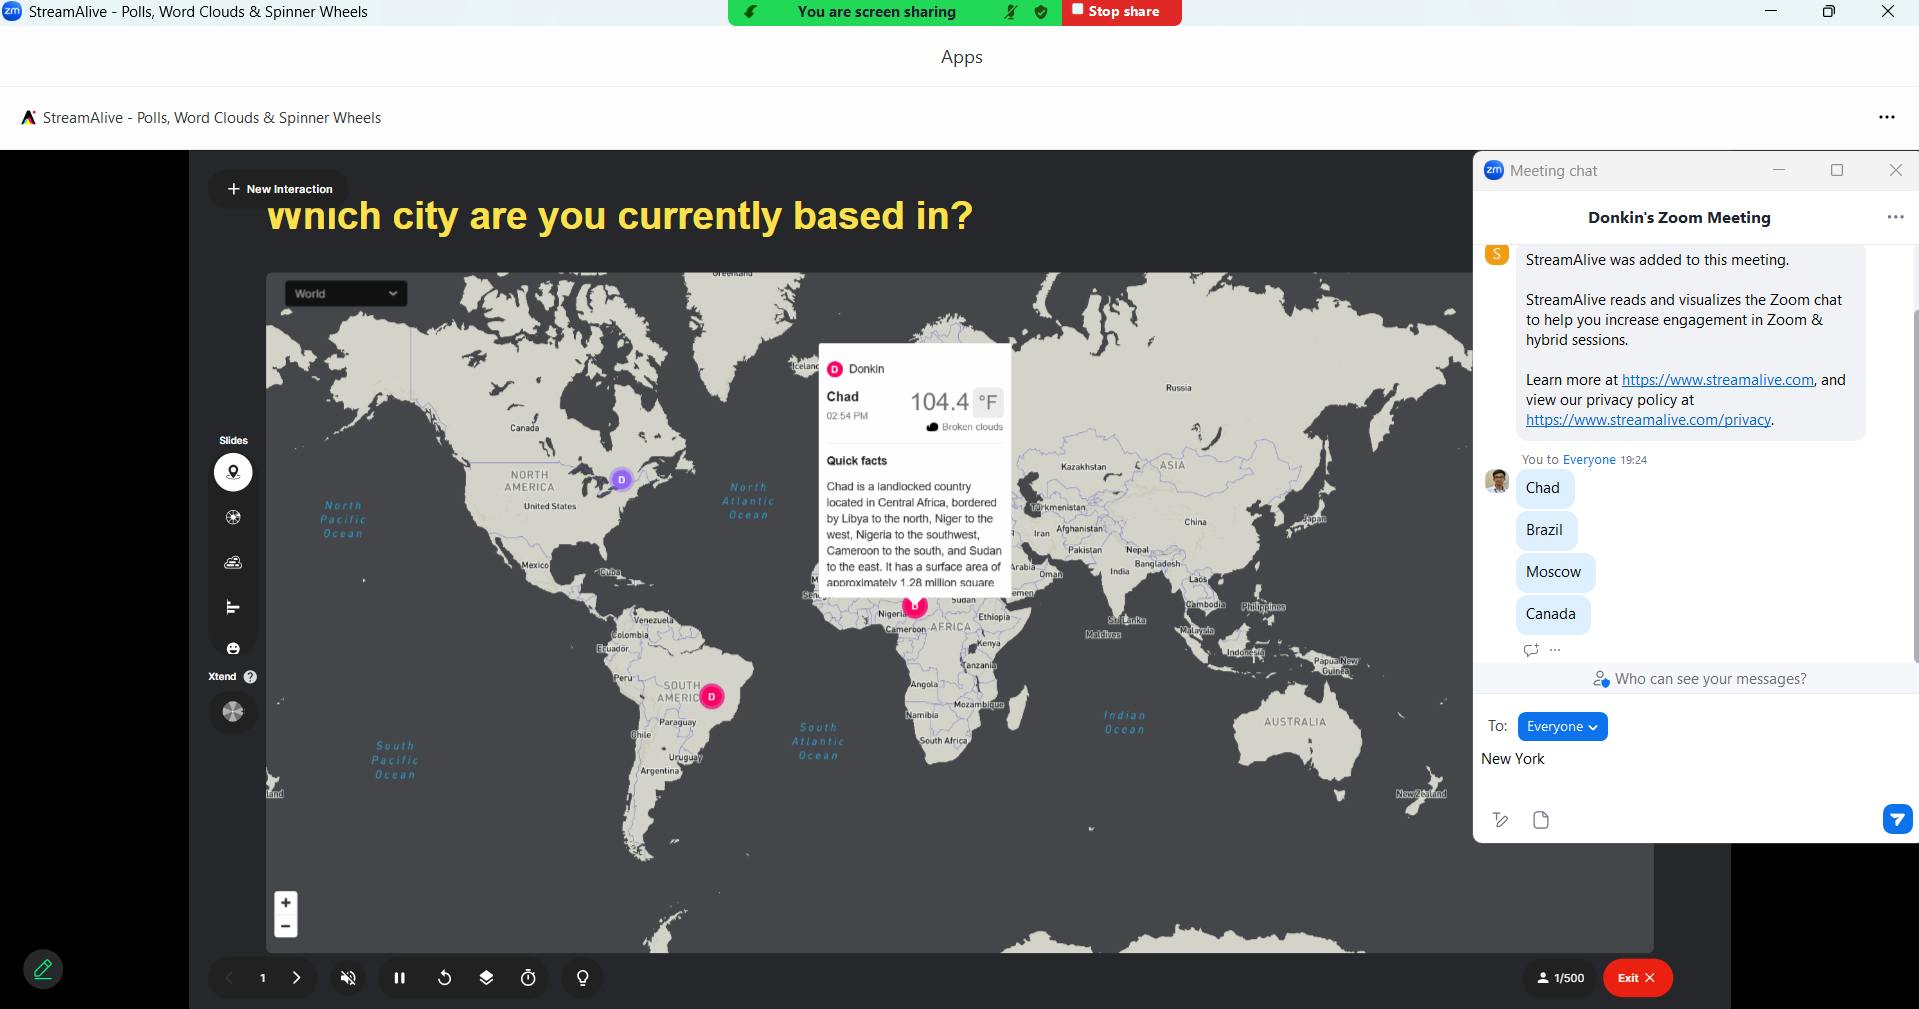Click Who can see your messages?
This screenshot has width=1919, height=1009.
1700,679
